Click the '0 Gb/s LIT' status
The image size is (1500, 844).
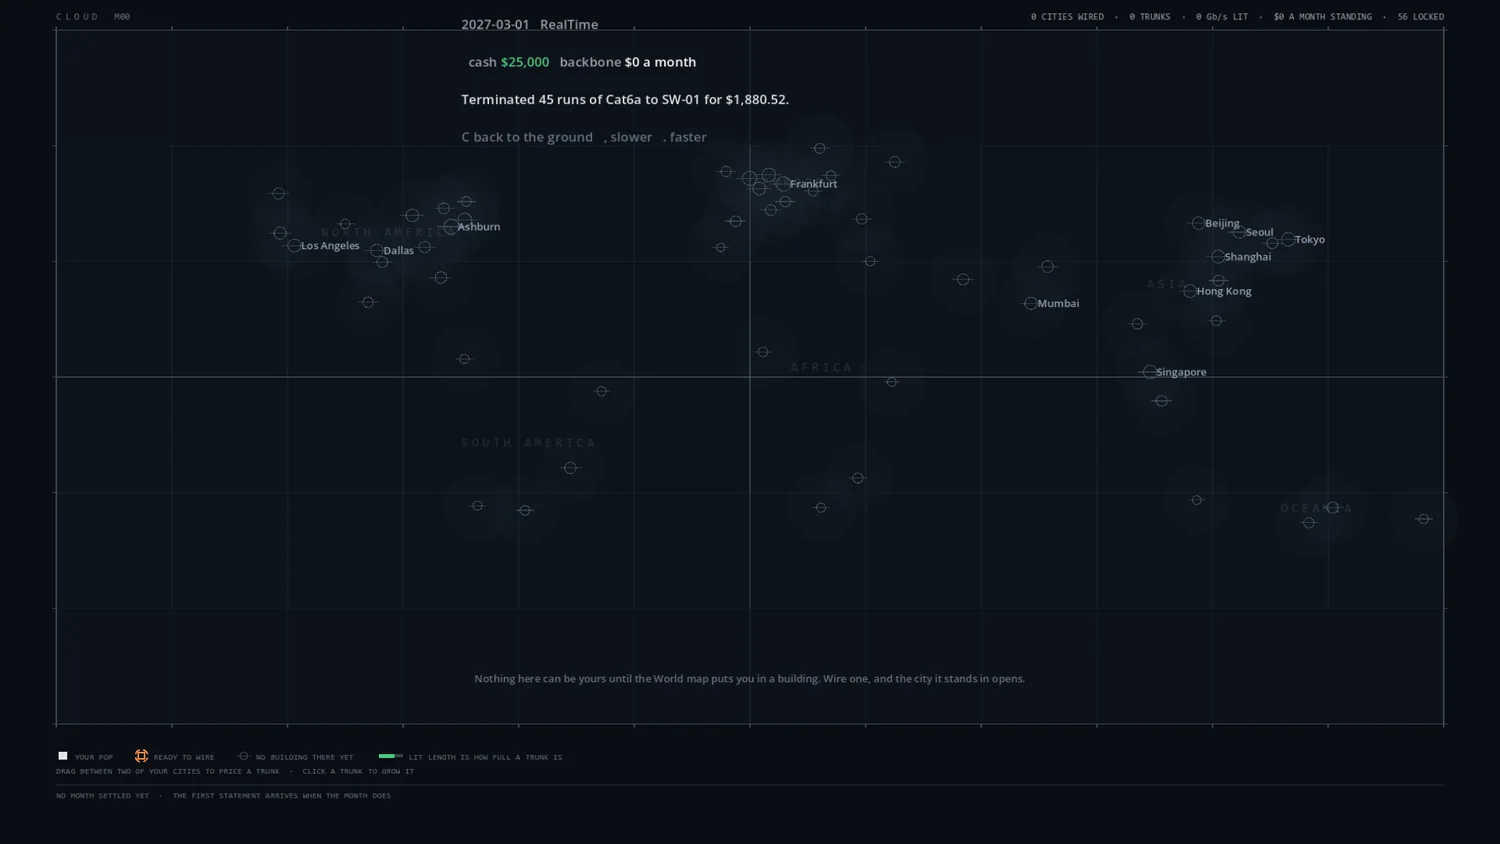pos(1222,17)
